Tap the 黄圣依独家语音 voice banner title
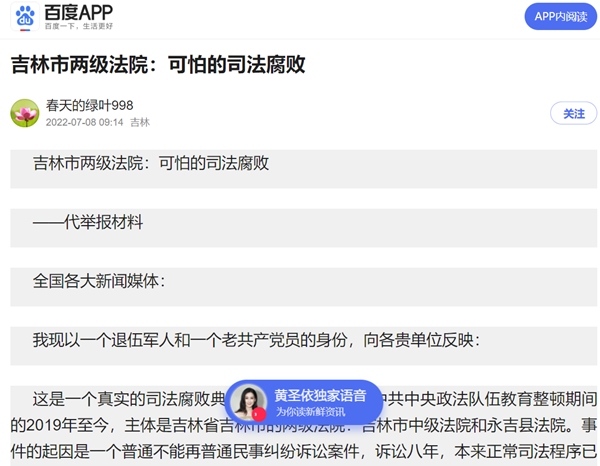 (x=320, y=396)
